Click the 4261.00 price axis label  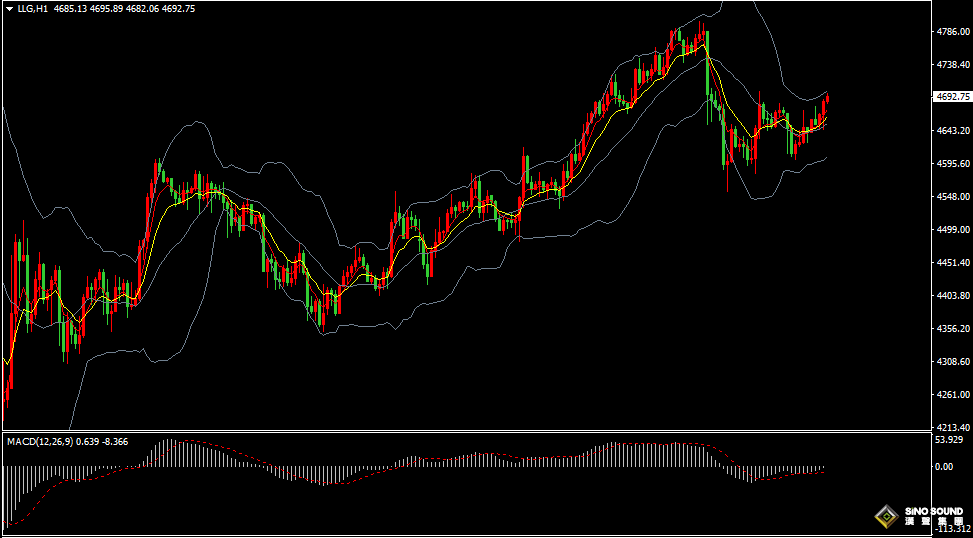[x=952, y=394]
